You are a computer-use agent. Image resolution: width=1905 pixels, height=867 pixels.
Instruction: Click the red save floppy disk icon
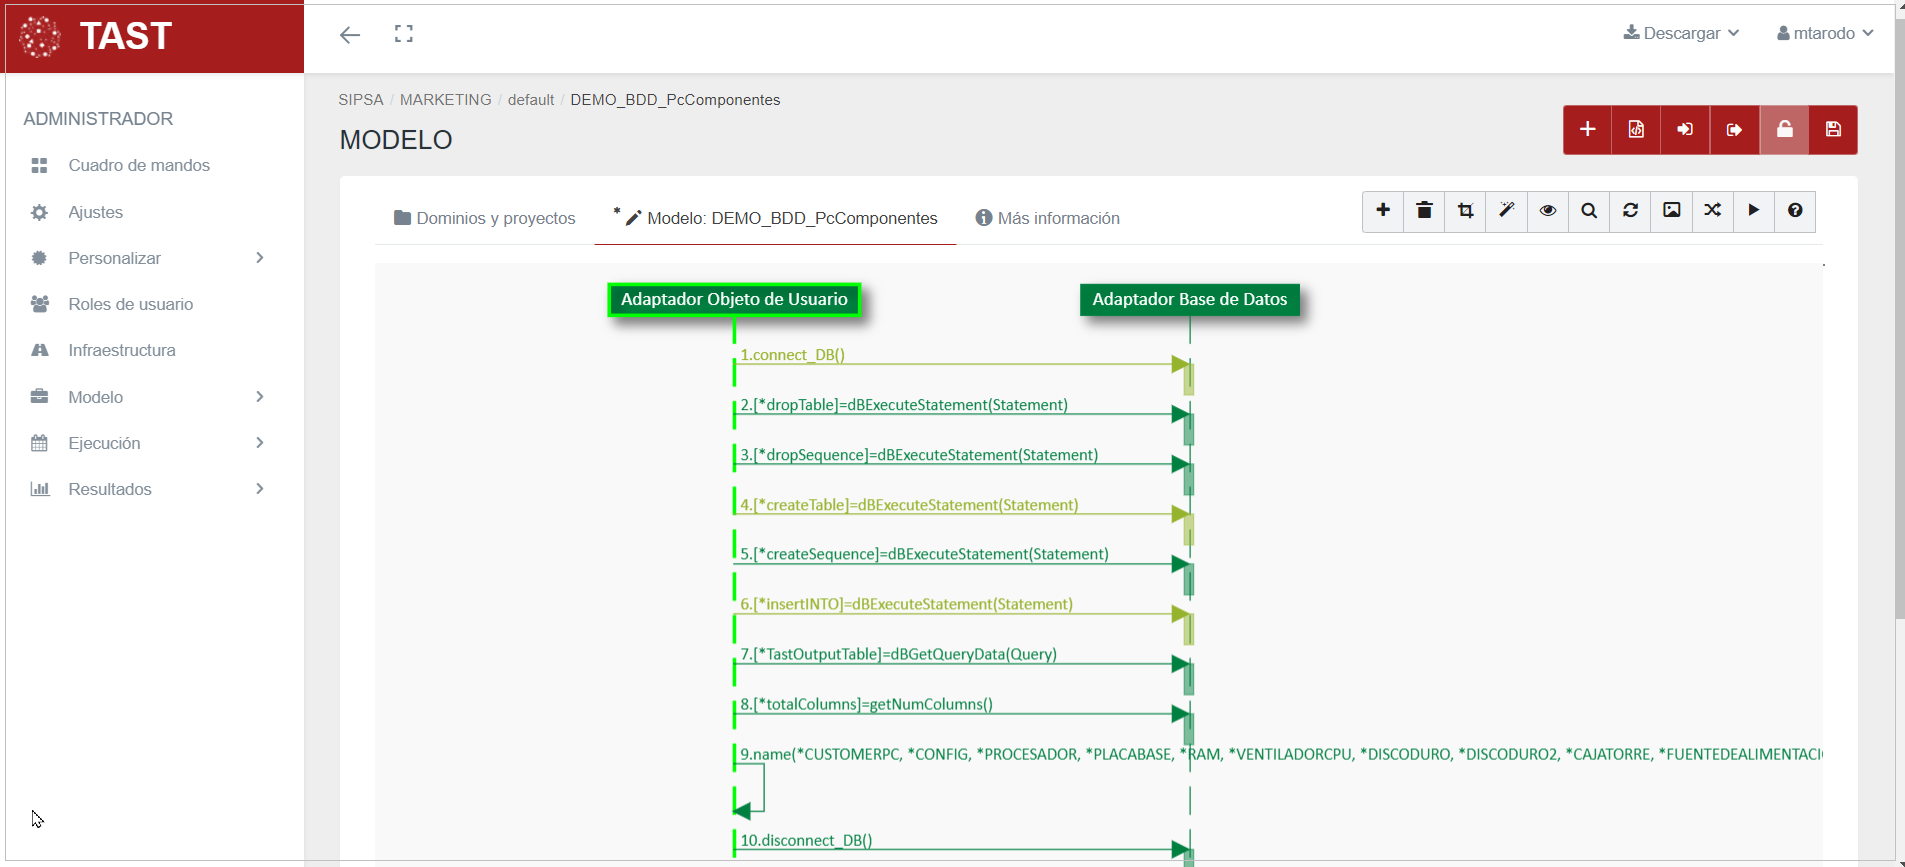[1832, 130]
